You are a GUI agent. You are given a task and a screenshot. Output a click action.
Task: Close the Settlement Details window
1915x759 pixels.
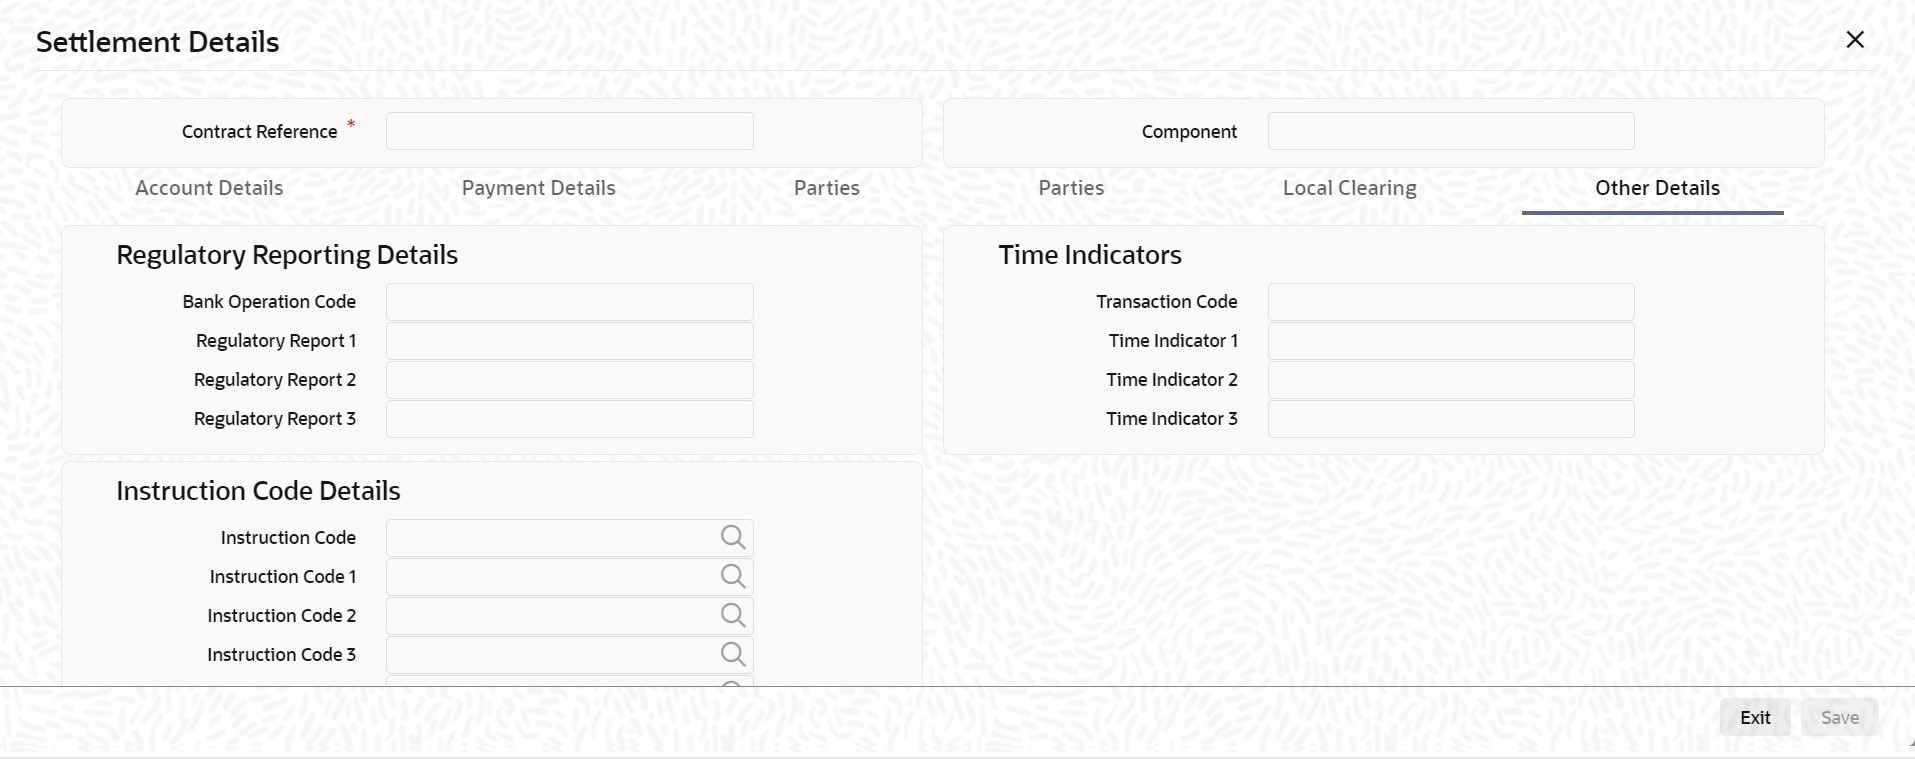pos(1855,40)
